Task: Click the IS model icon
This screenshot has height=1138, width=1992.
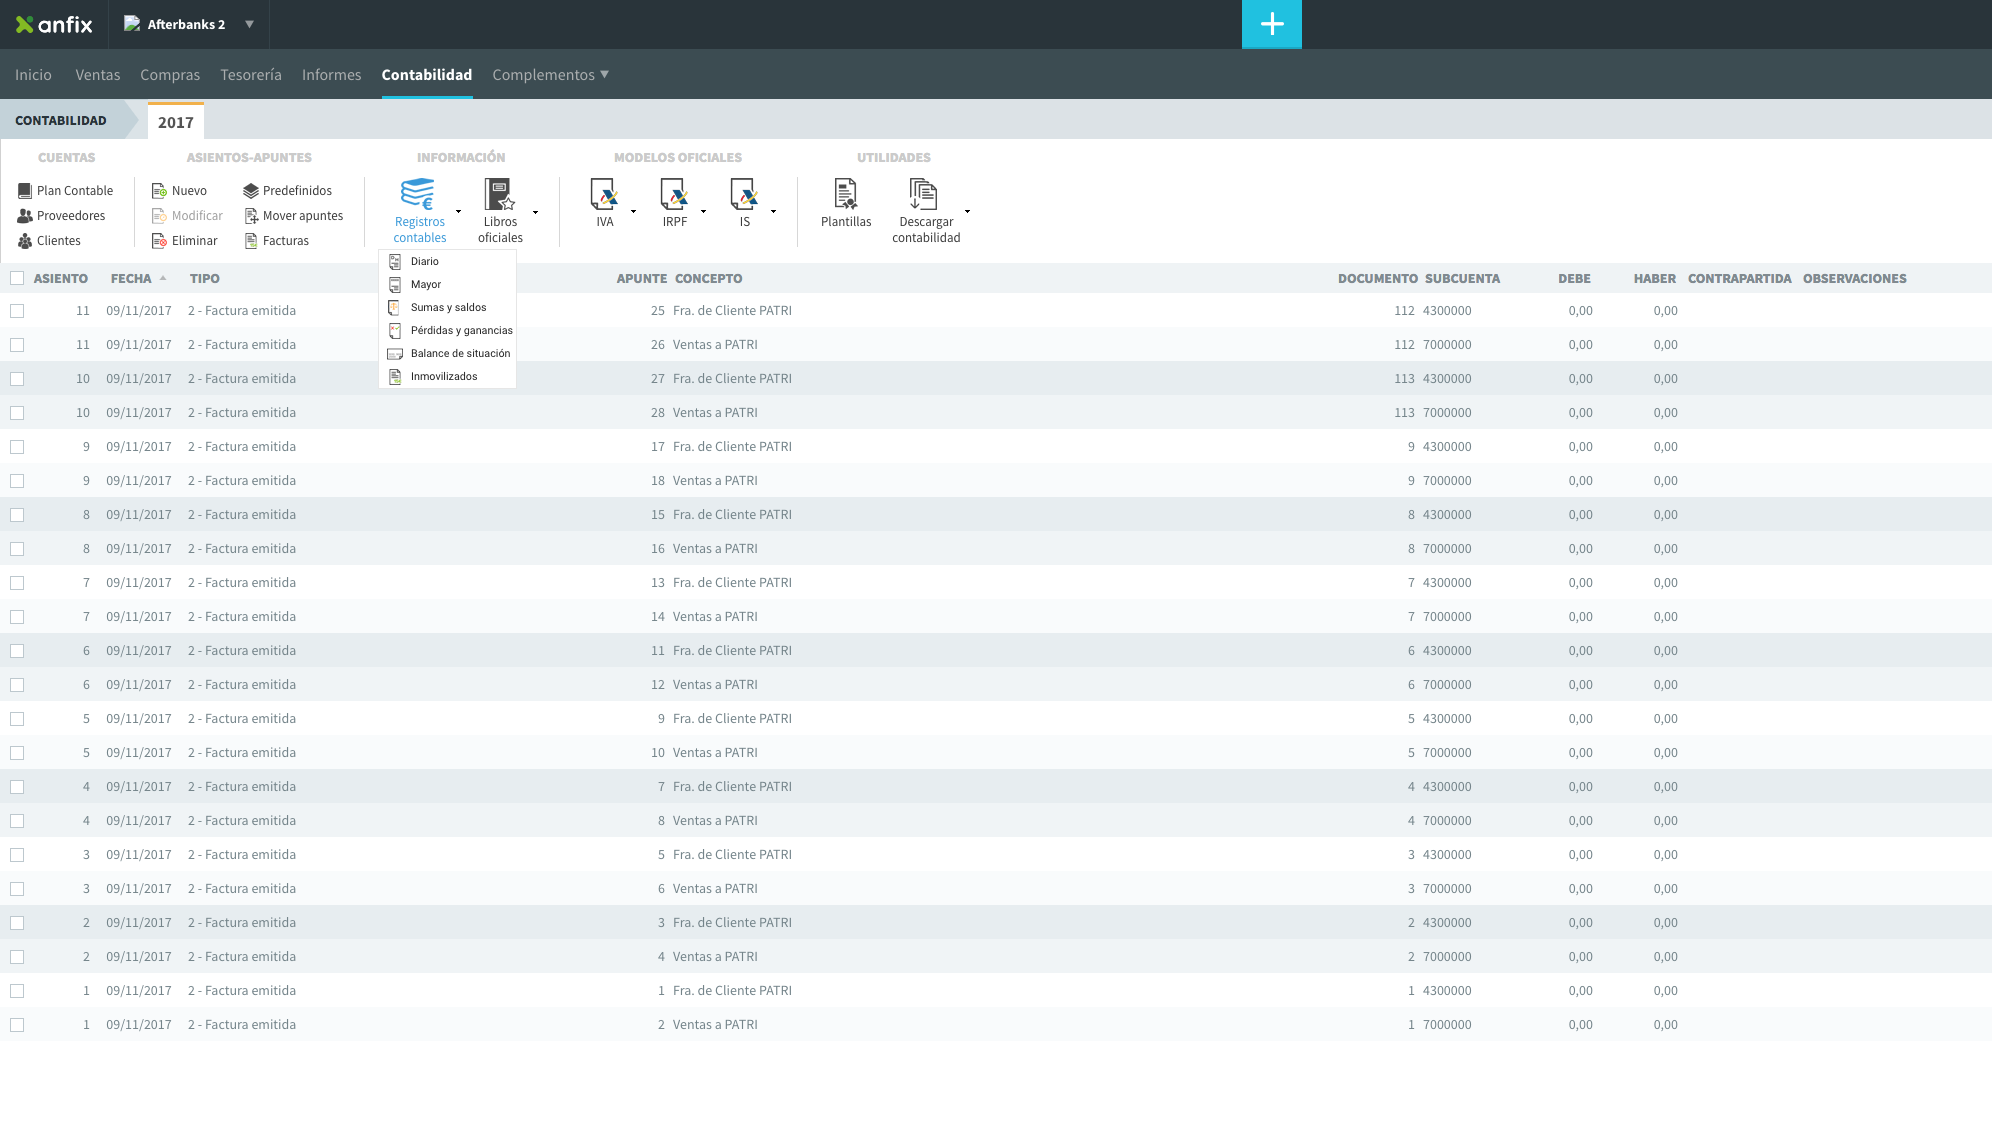Action: click(x=744, y=194)
